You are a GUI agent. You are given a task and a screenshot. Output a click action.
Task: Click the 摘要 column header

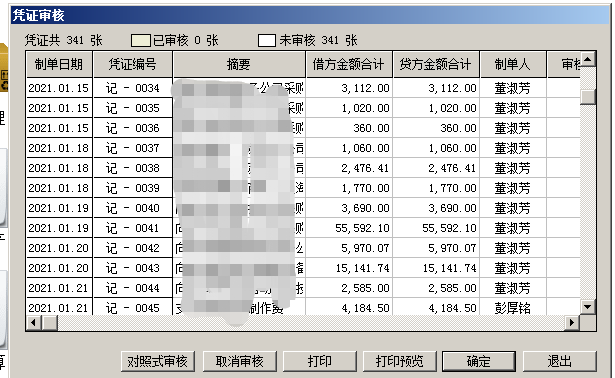239,64
